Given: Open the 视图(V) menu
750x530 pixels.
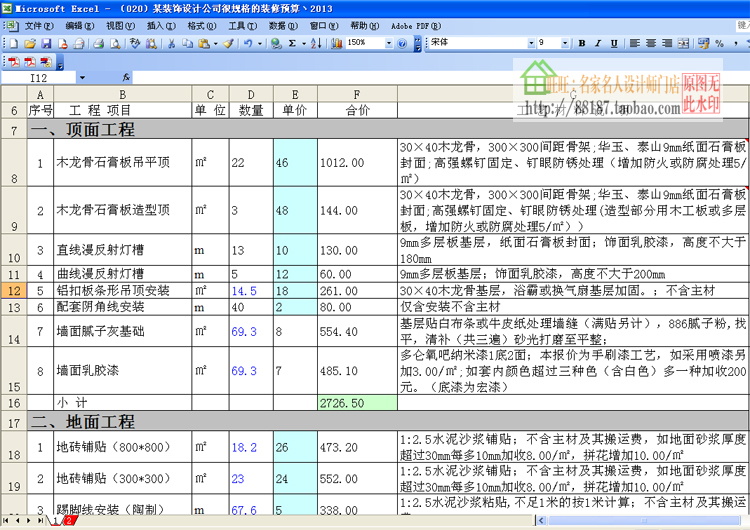Looking at the screenshot, I should tap(121, 26).
